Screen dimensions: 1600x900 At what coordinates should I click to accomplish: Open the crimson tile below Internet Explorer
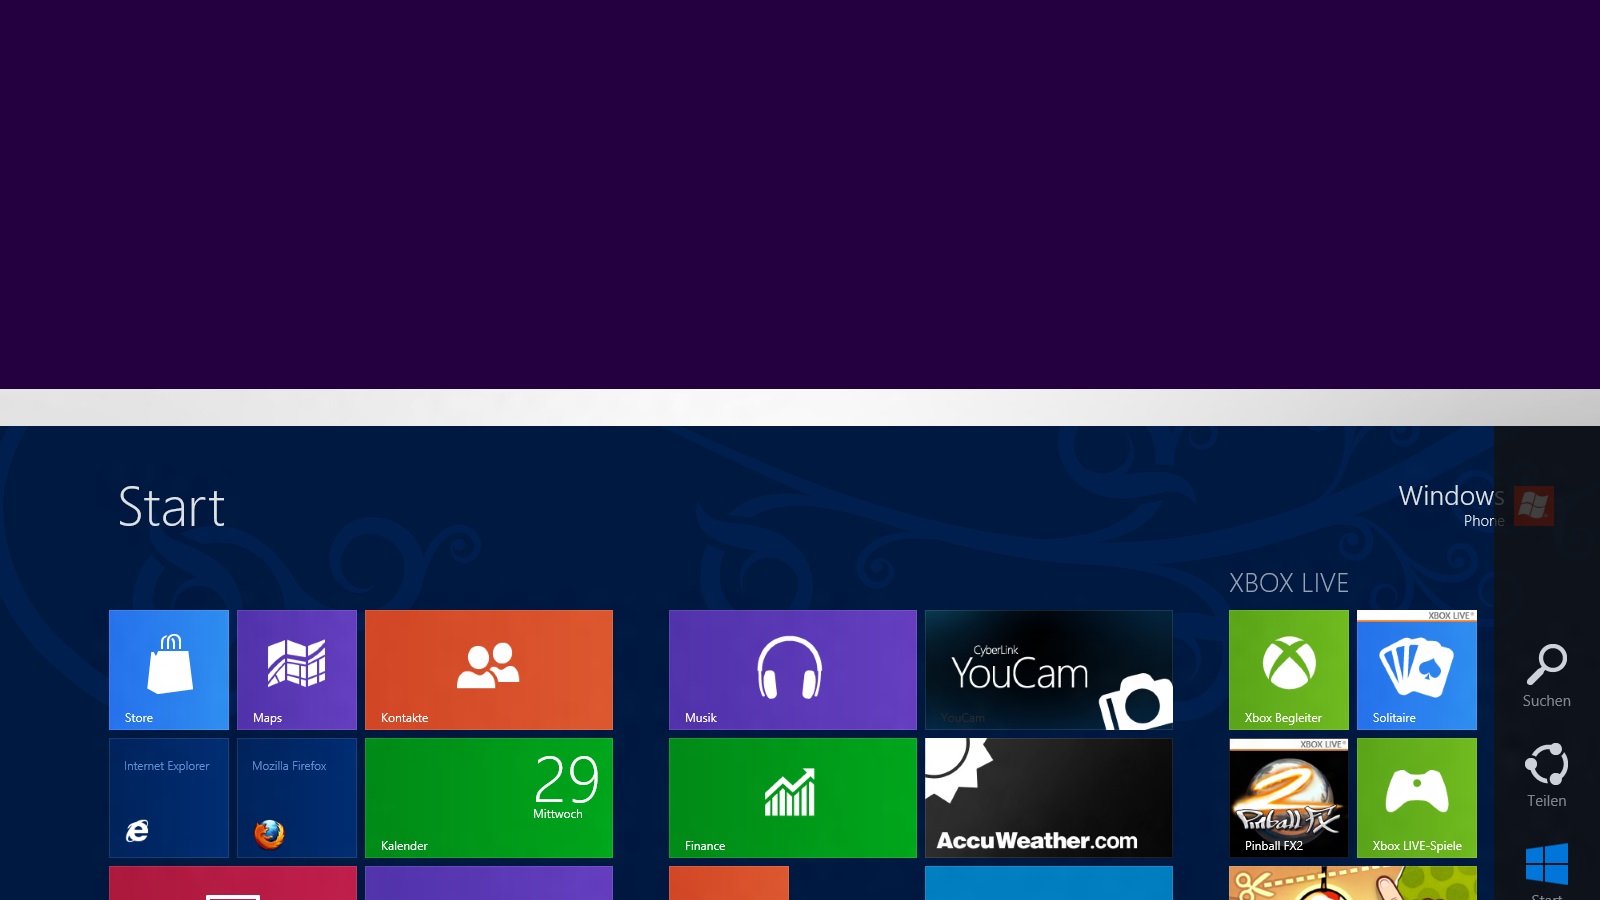tap(233, 883)
